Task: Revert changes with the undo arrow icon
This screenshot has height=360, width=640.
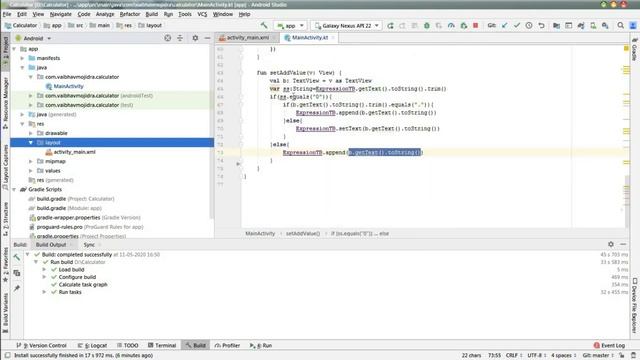Action: tap(541, 25)
